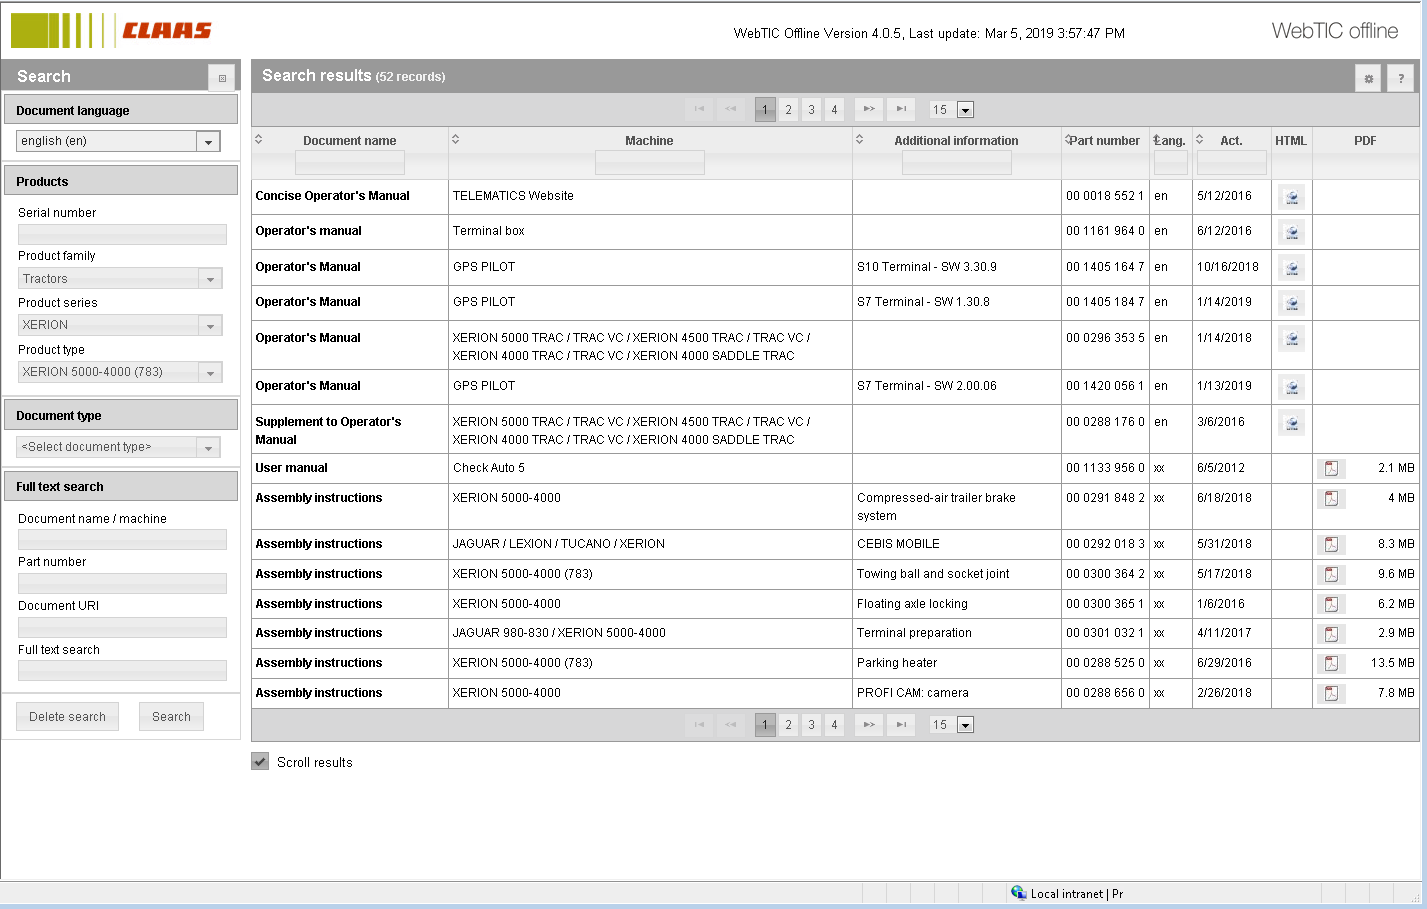Collapse the Products section header
The height and width of the screenshot is (909, 1427).
point(121,181)
